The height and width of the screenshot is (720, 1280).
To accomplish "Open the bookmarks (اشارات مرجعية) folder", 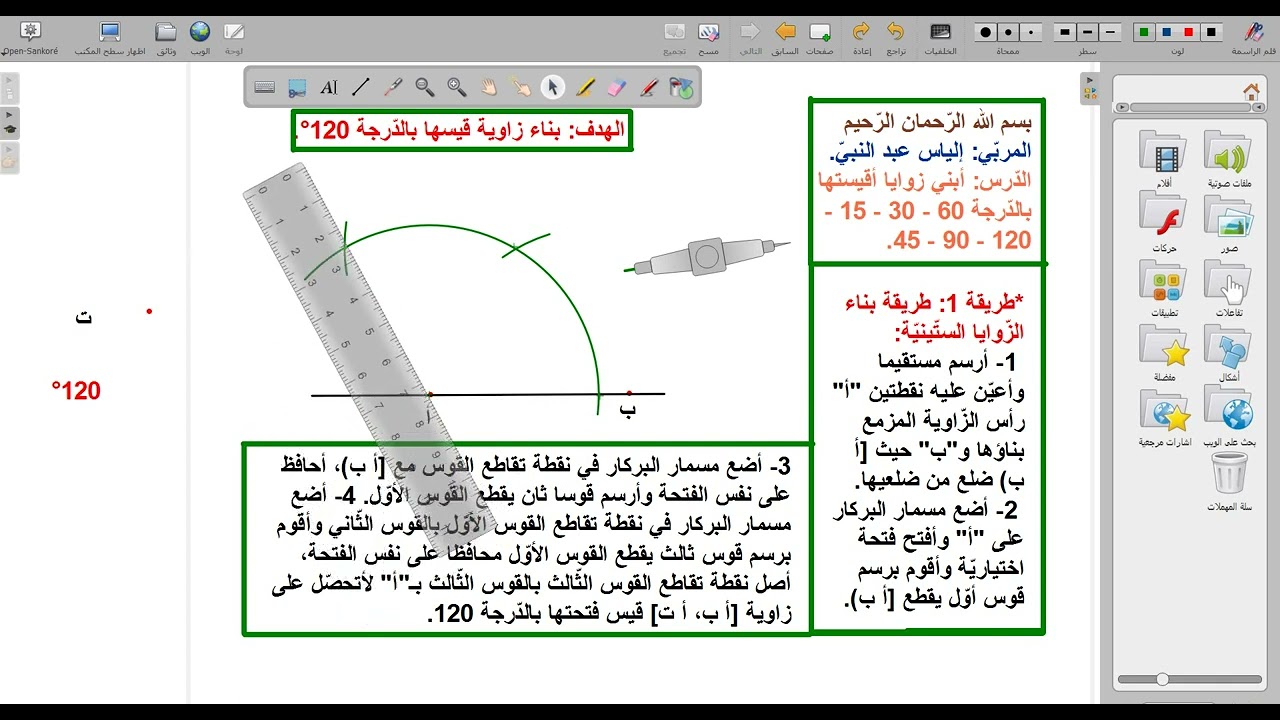I will point(1163,418).
